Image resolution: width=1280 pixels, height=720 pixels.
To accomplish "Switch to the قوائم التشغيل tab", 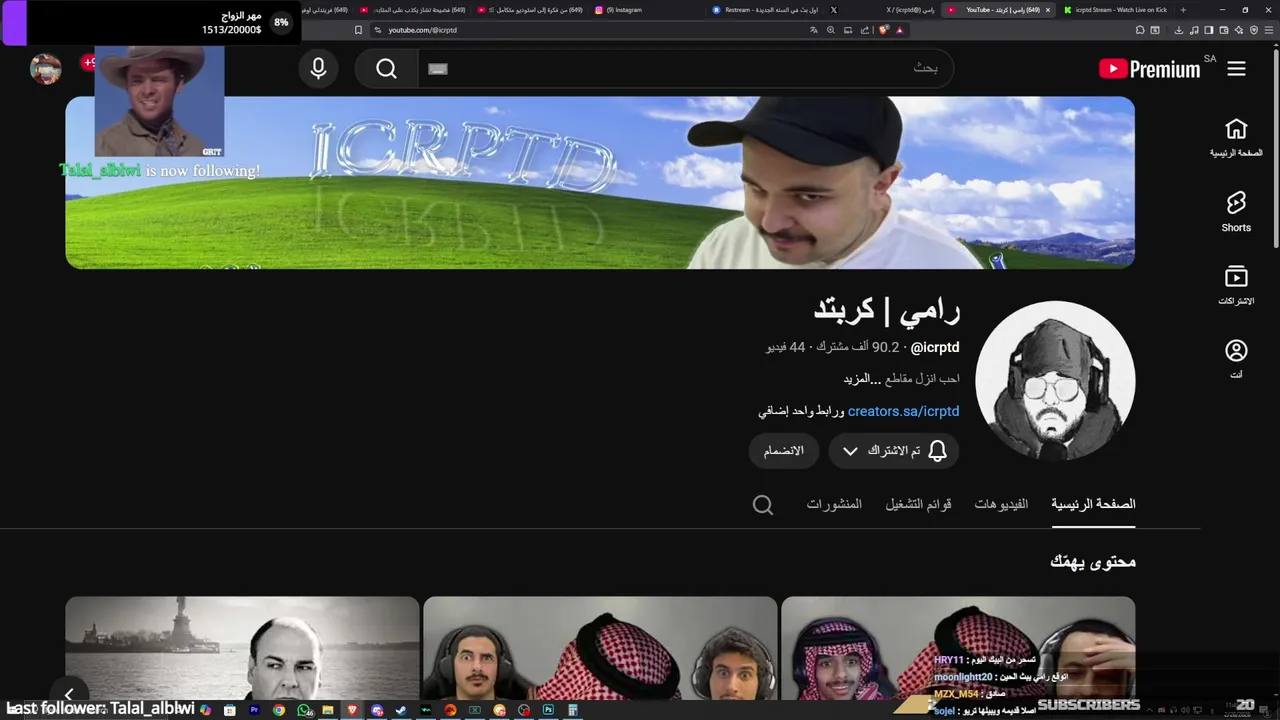I will (918, 504).
